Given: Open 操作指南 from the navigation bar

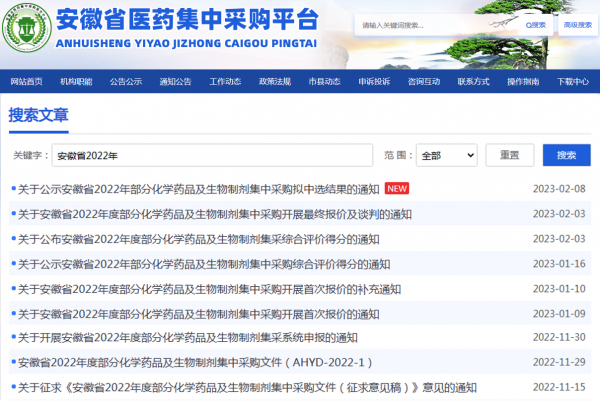Looking at the screenshot, I should [x=521, y=81].
